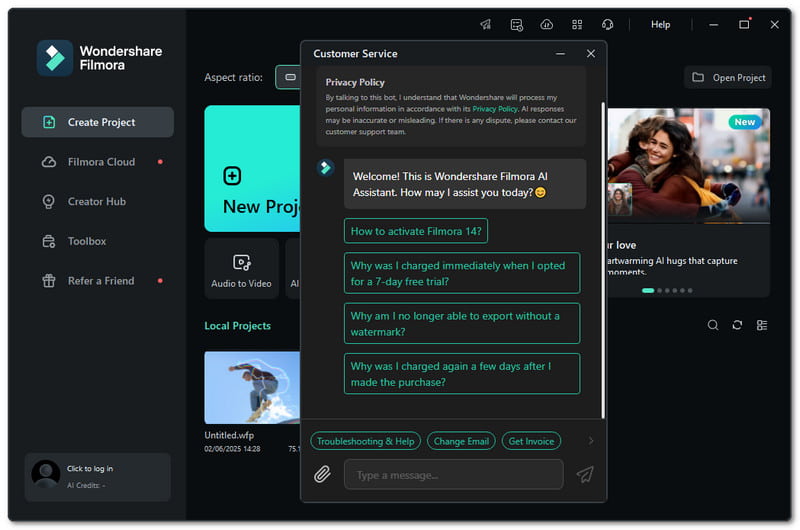Minimize the Customer Service chat panel

[560, 54]
